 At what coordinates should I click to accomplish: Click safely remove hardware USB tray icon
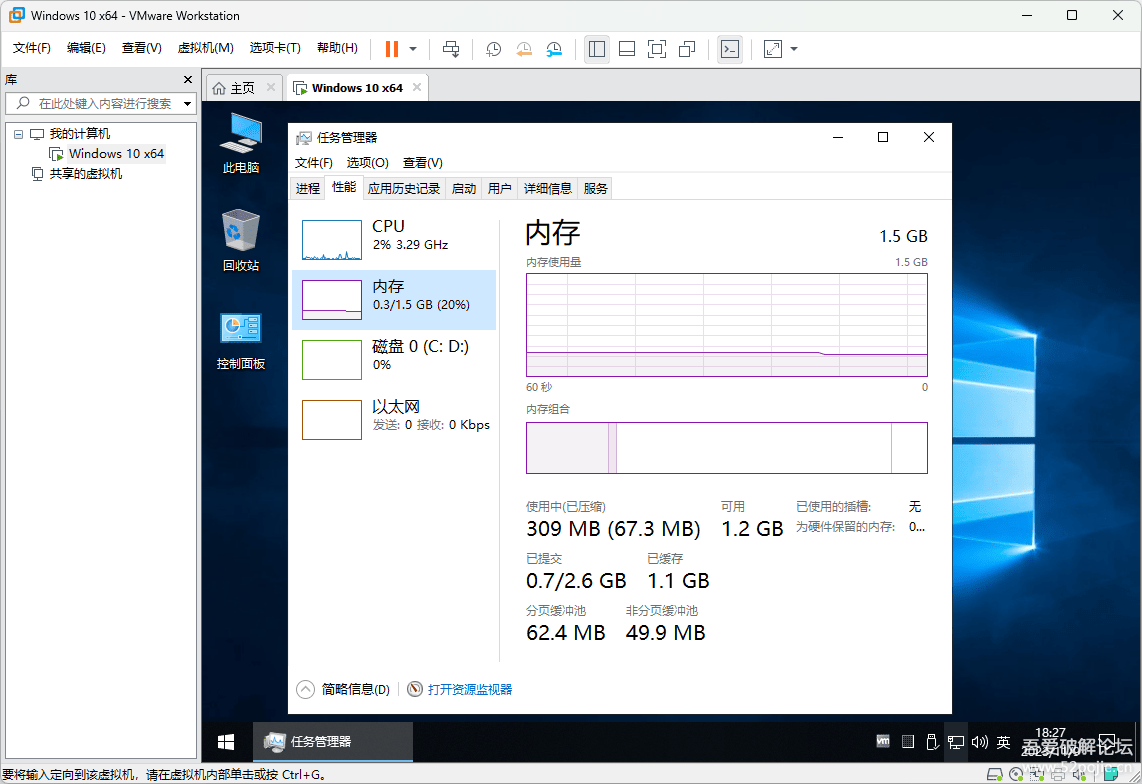(932, 742)
